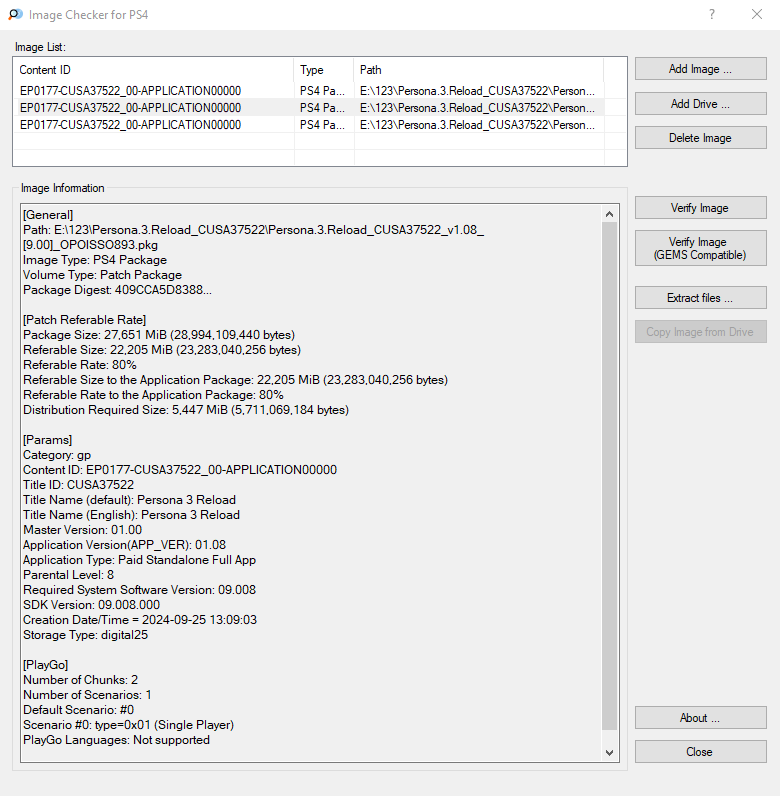
Task: Click the Image Information vertical scrollbar thumb
Action: pyautogui.click(x=609, y=476)
